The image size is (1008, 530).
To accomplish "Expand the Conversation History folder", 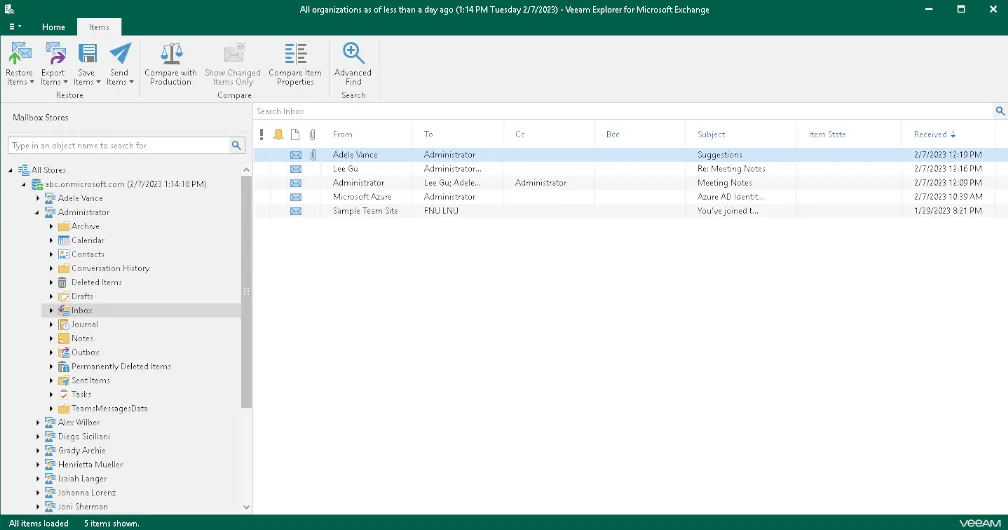I will pyautogui.click(x=51, y=268).
